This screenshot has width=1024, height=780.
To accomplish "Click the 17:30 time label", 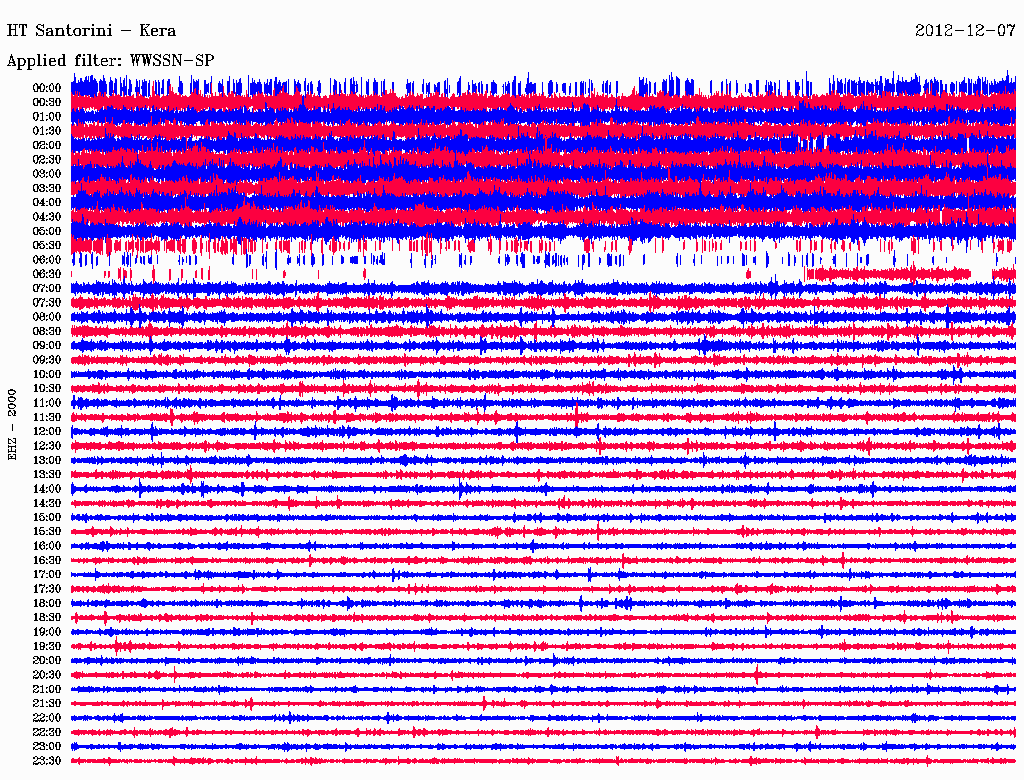I will click(x=47, y=589).
